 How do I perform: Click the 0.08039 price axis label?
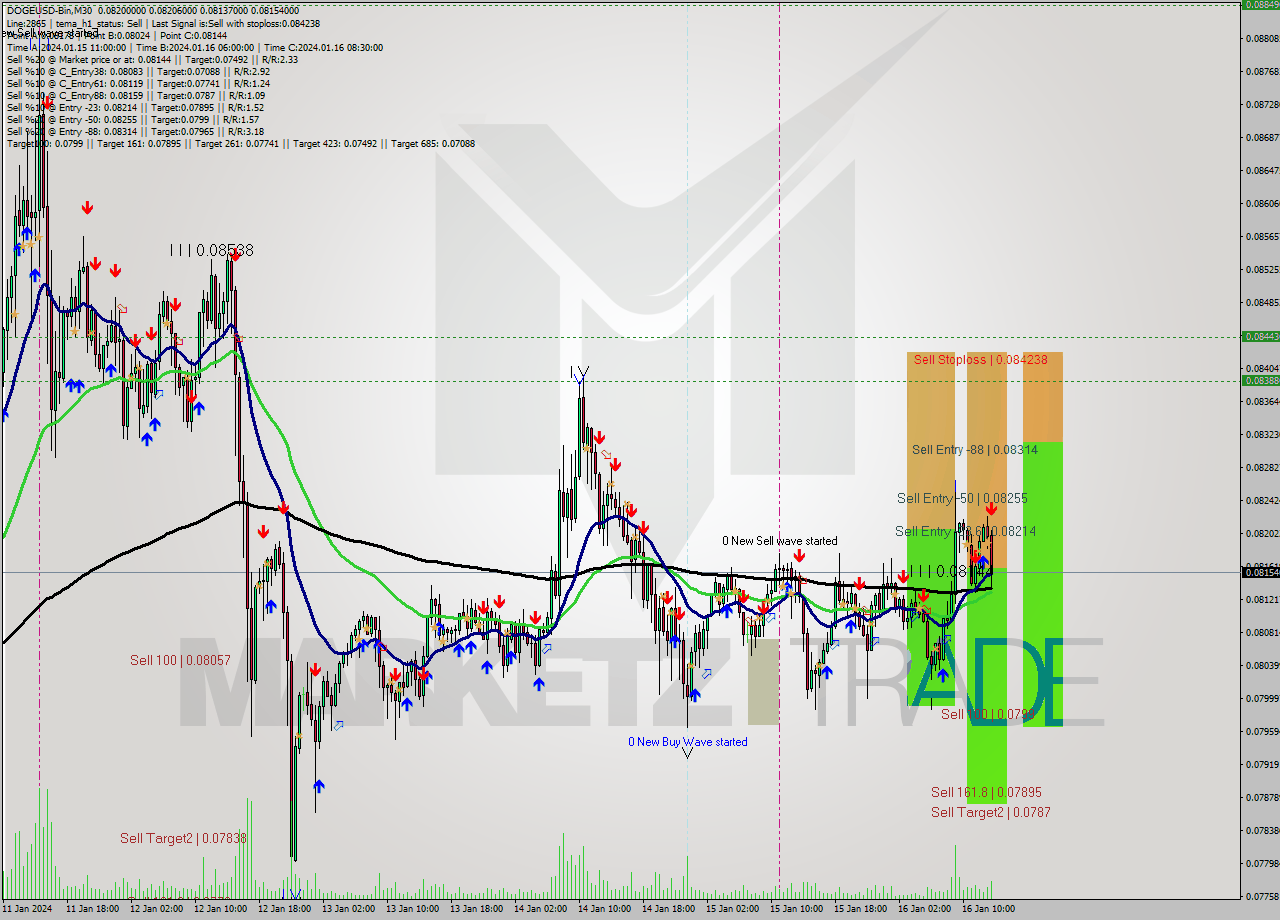pos(1262,665)
